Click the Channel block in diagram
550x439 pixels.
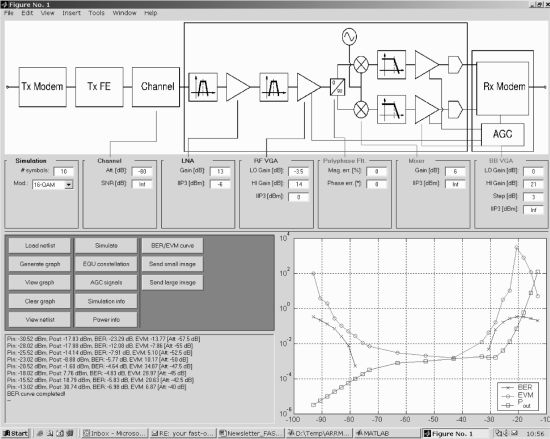point(156,87)
